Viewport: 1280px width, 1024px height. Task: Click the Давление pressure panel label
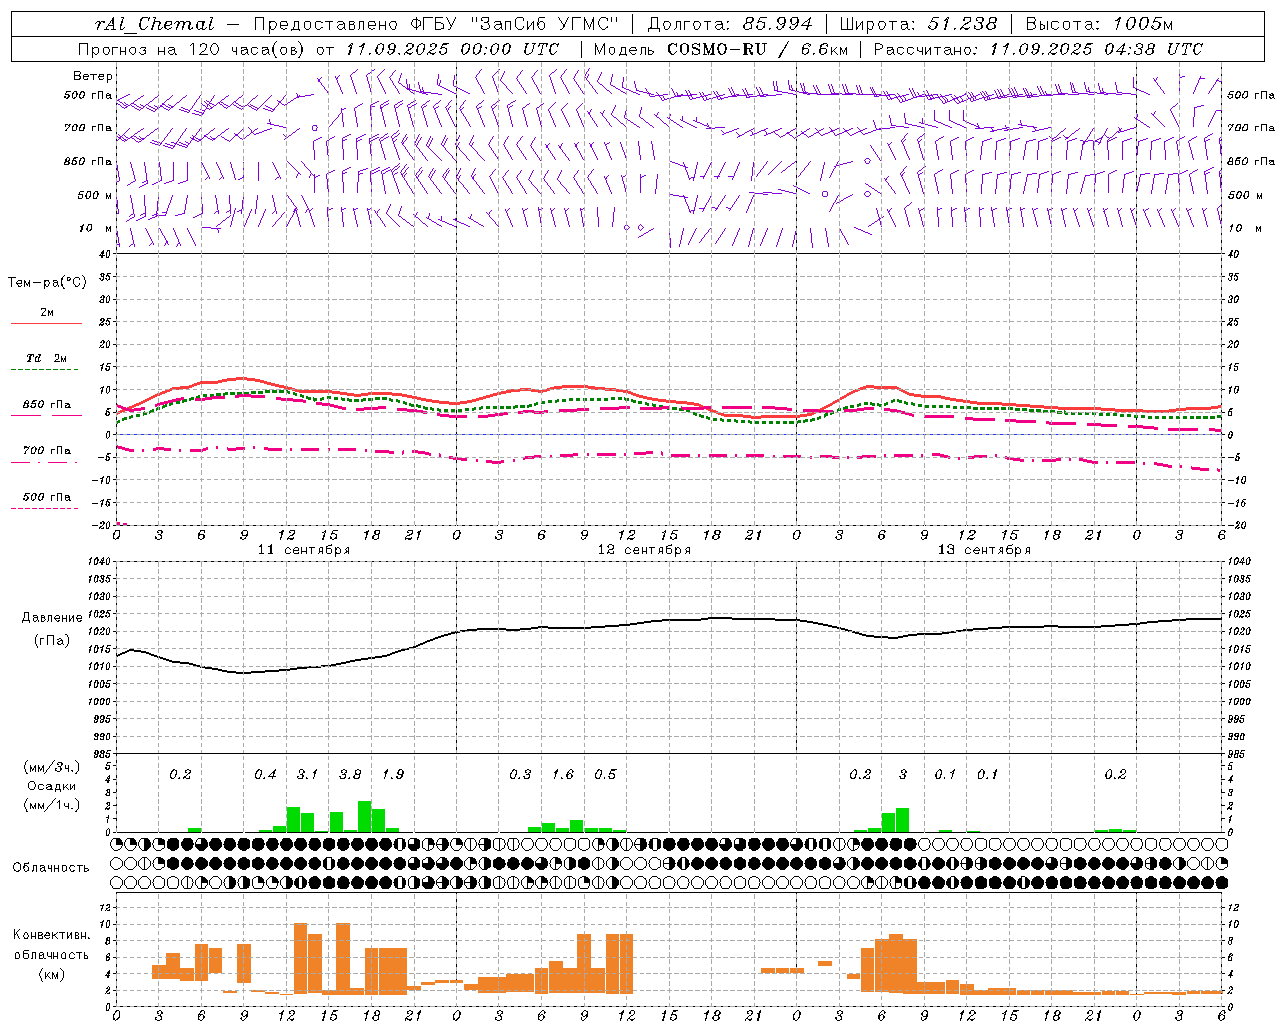click(x=50, y=618)
